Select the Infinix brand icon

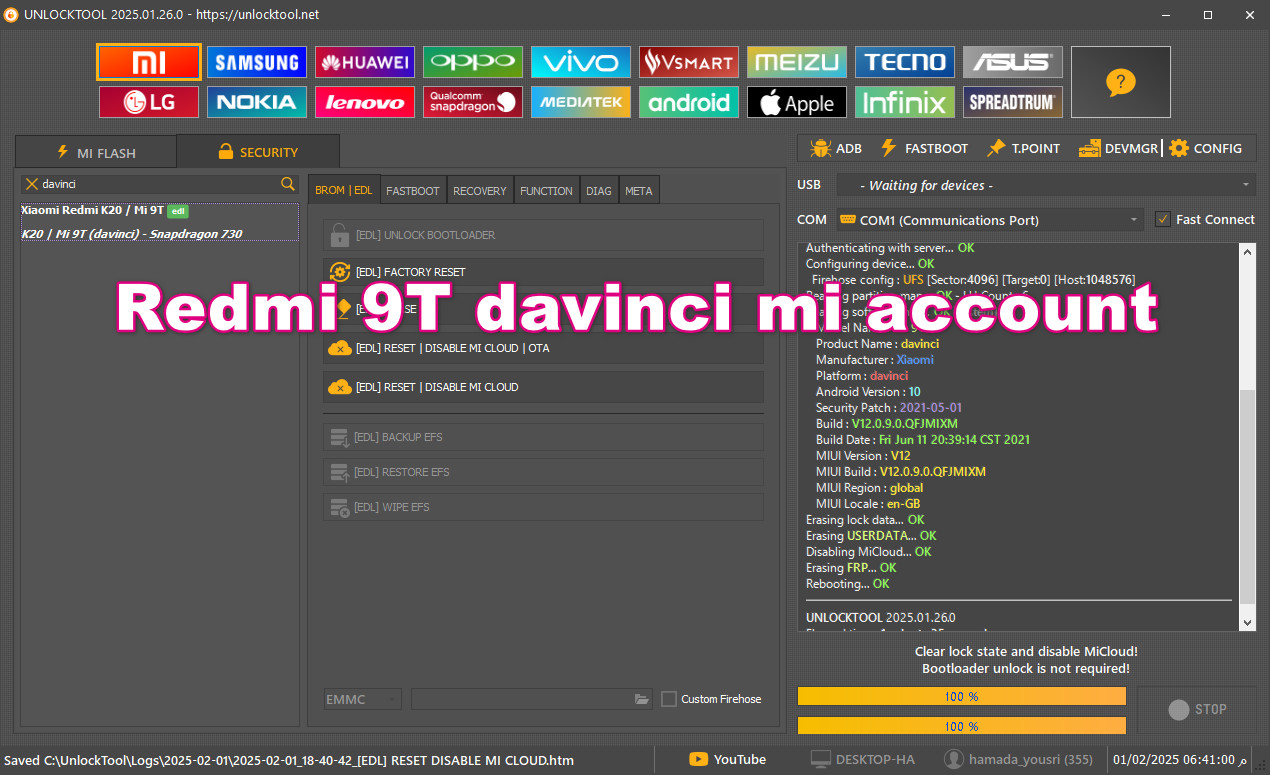905,102
